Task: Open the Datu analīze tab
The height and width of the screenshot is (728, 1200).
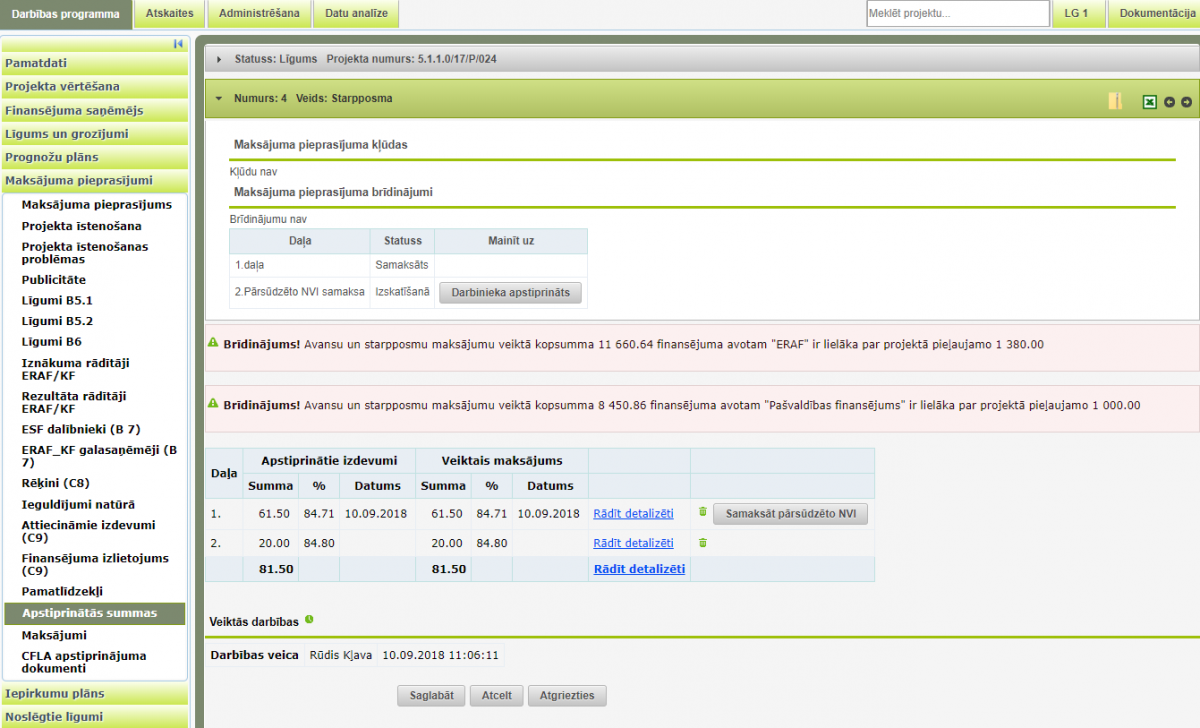Action: click(x=356, y=13)
